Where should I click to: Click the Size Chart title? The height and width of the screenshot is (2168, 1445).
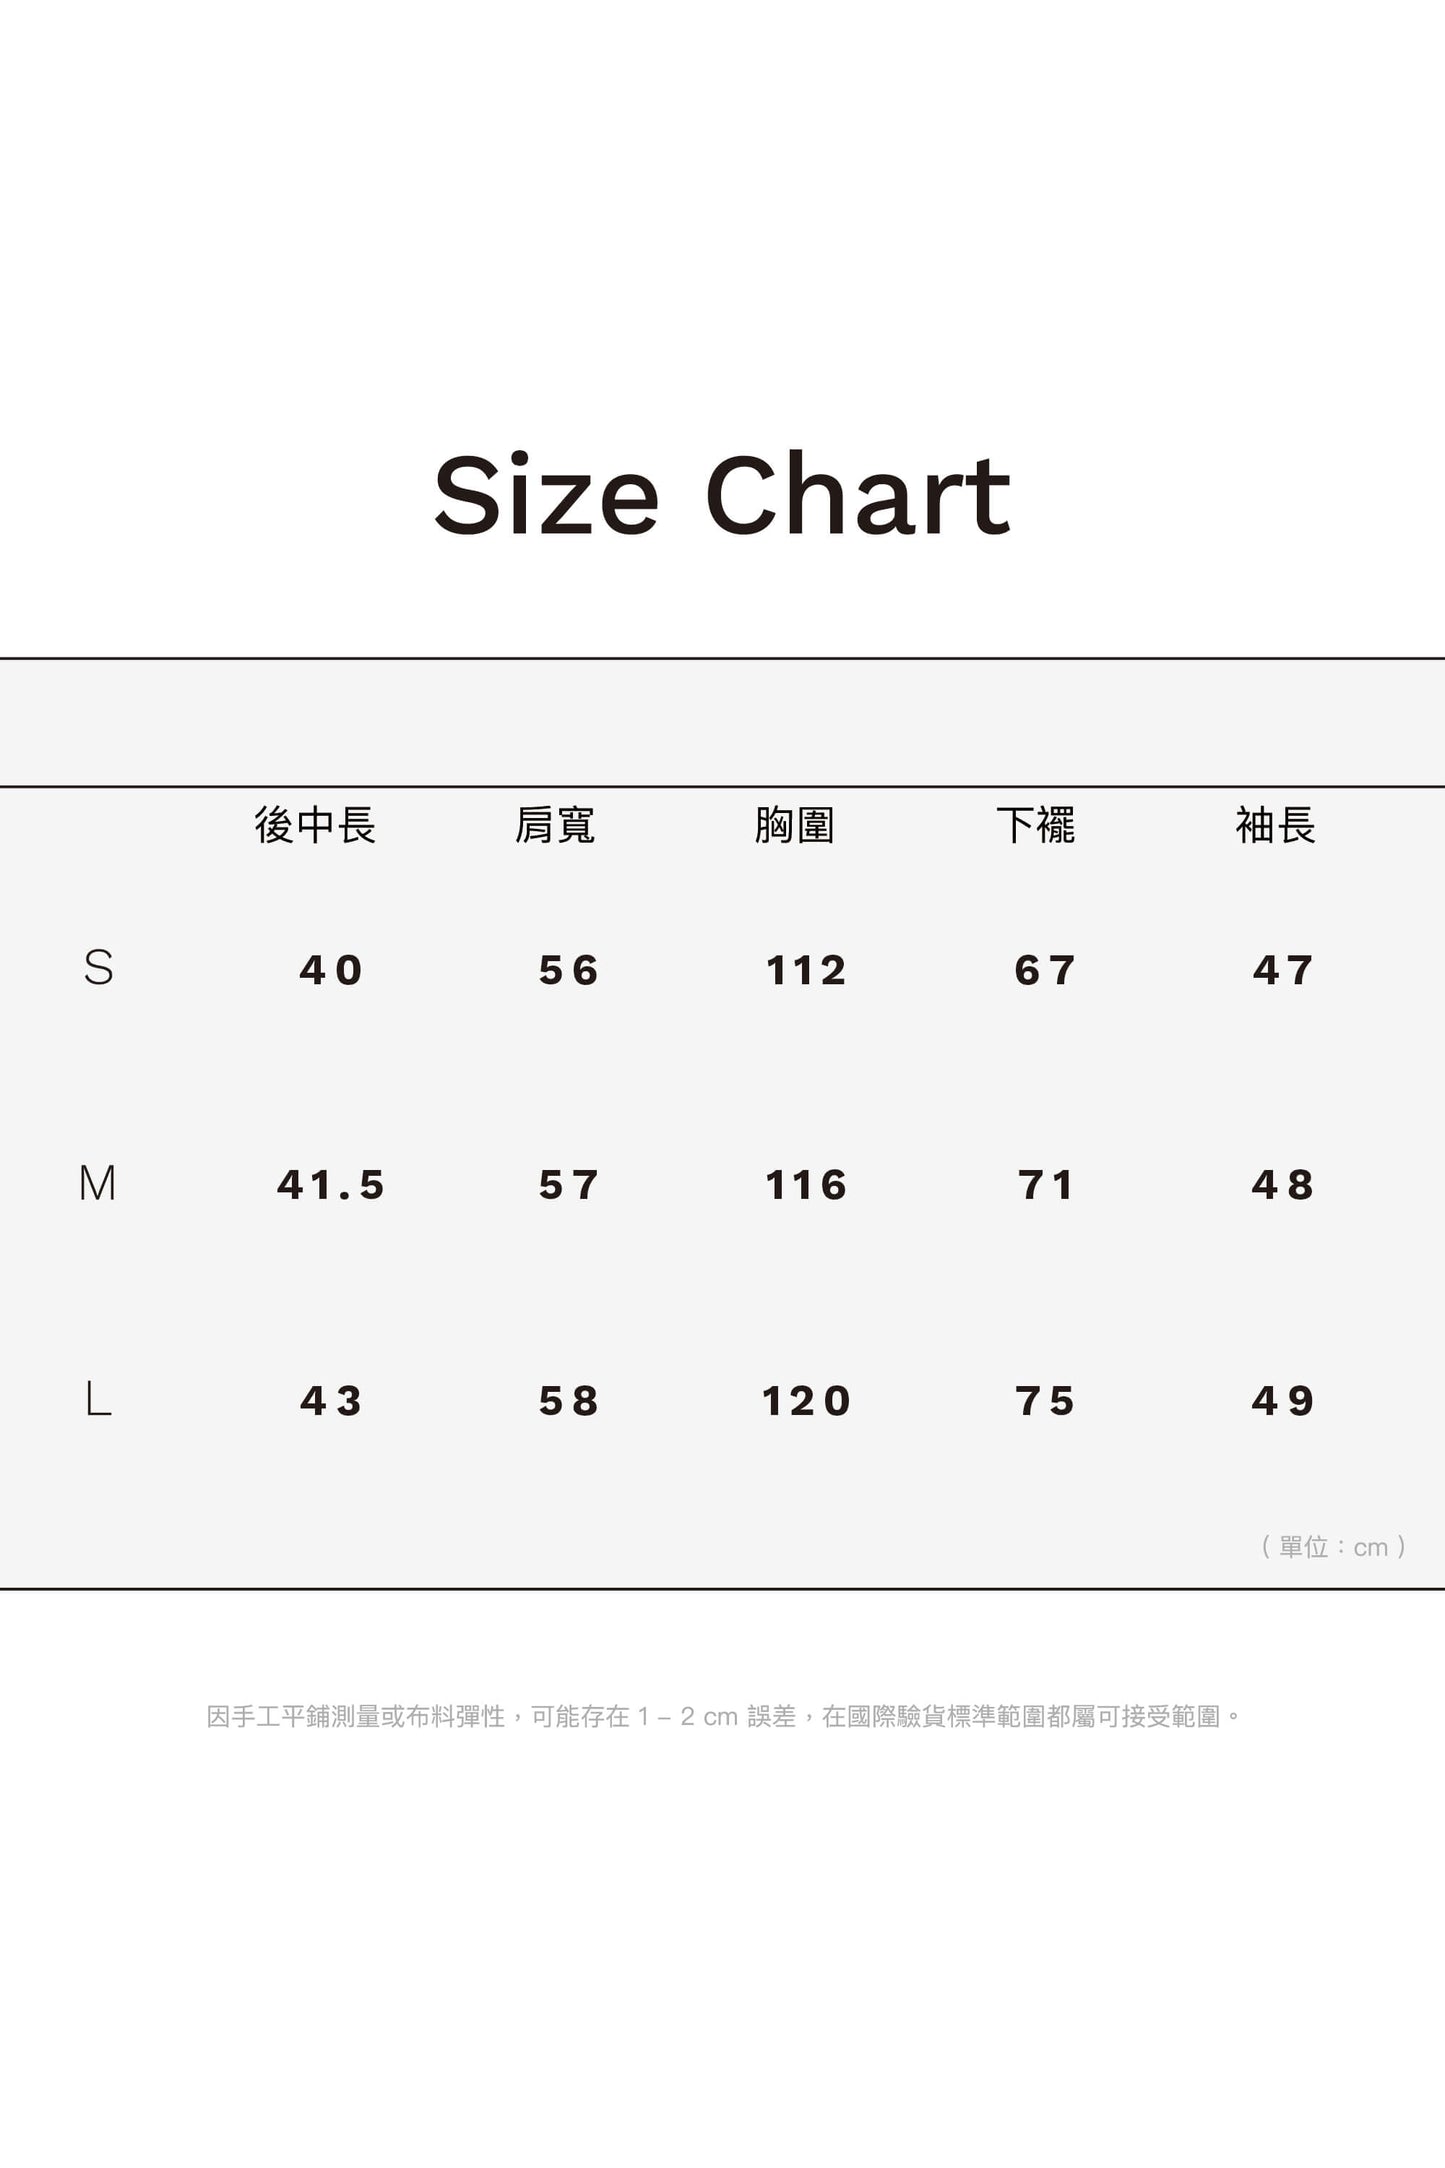722,496
